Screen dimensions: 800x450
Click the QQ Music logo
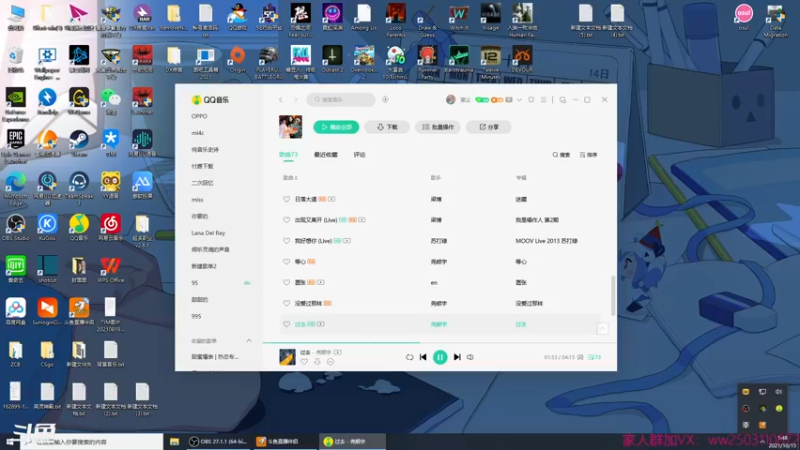pyautogui.click(x=210, y=99)
